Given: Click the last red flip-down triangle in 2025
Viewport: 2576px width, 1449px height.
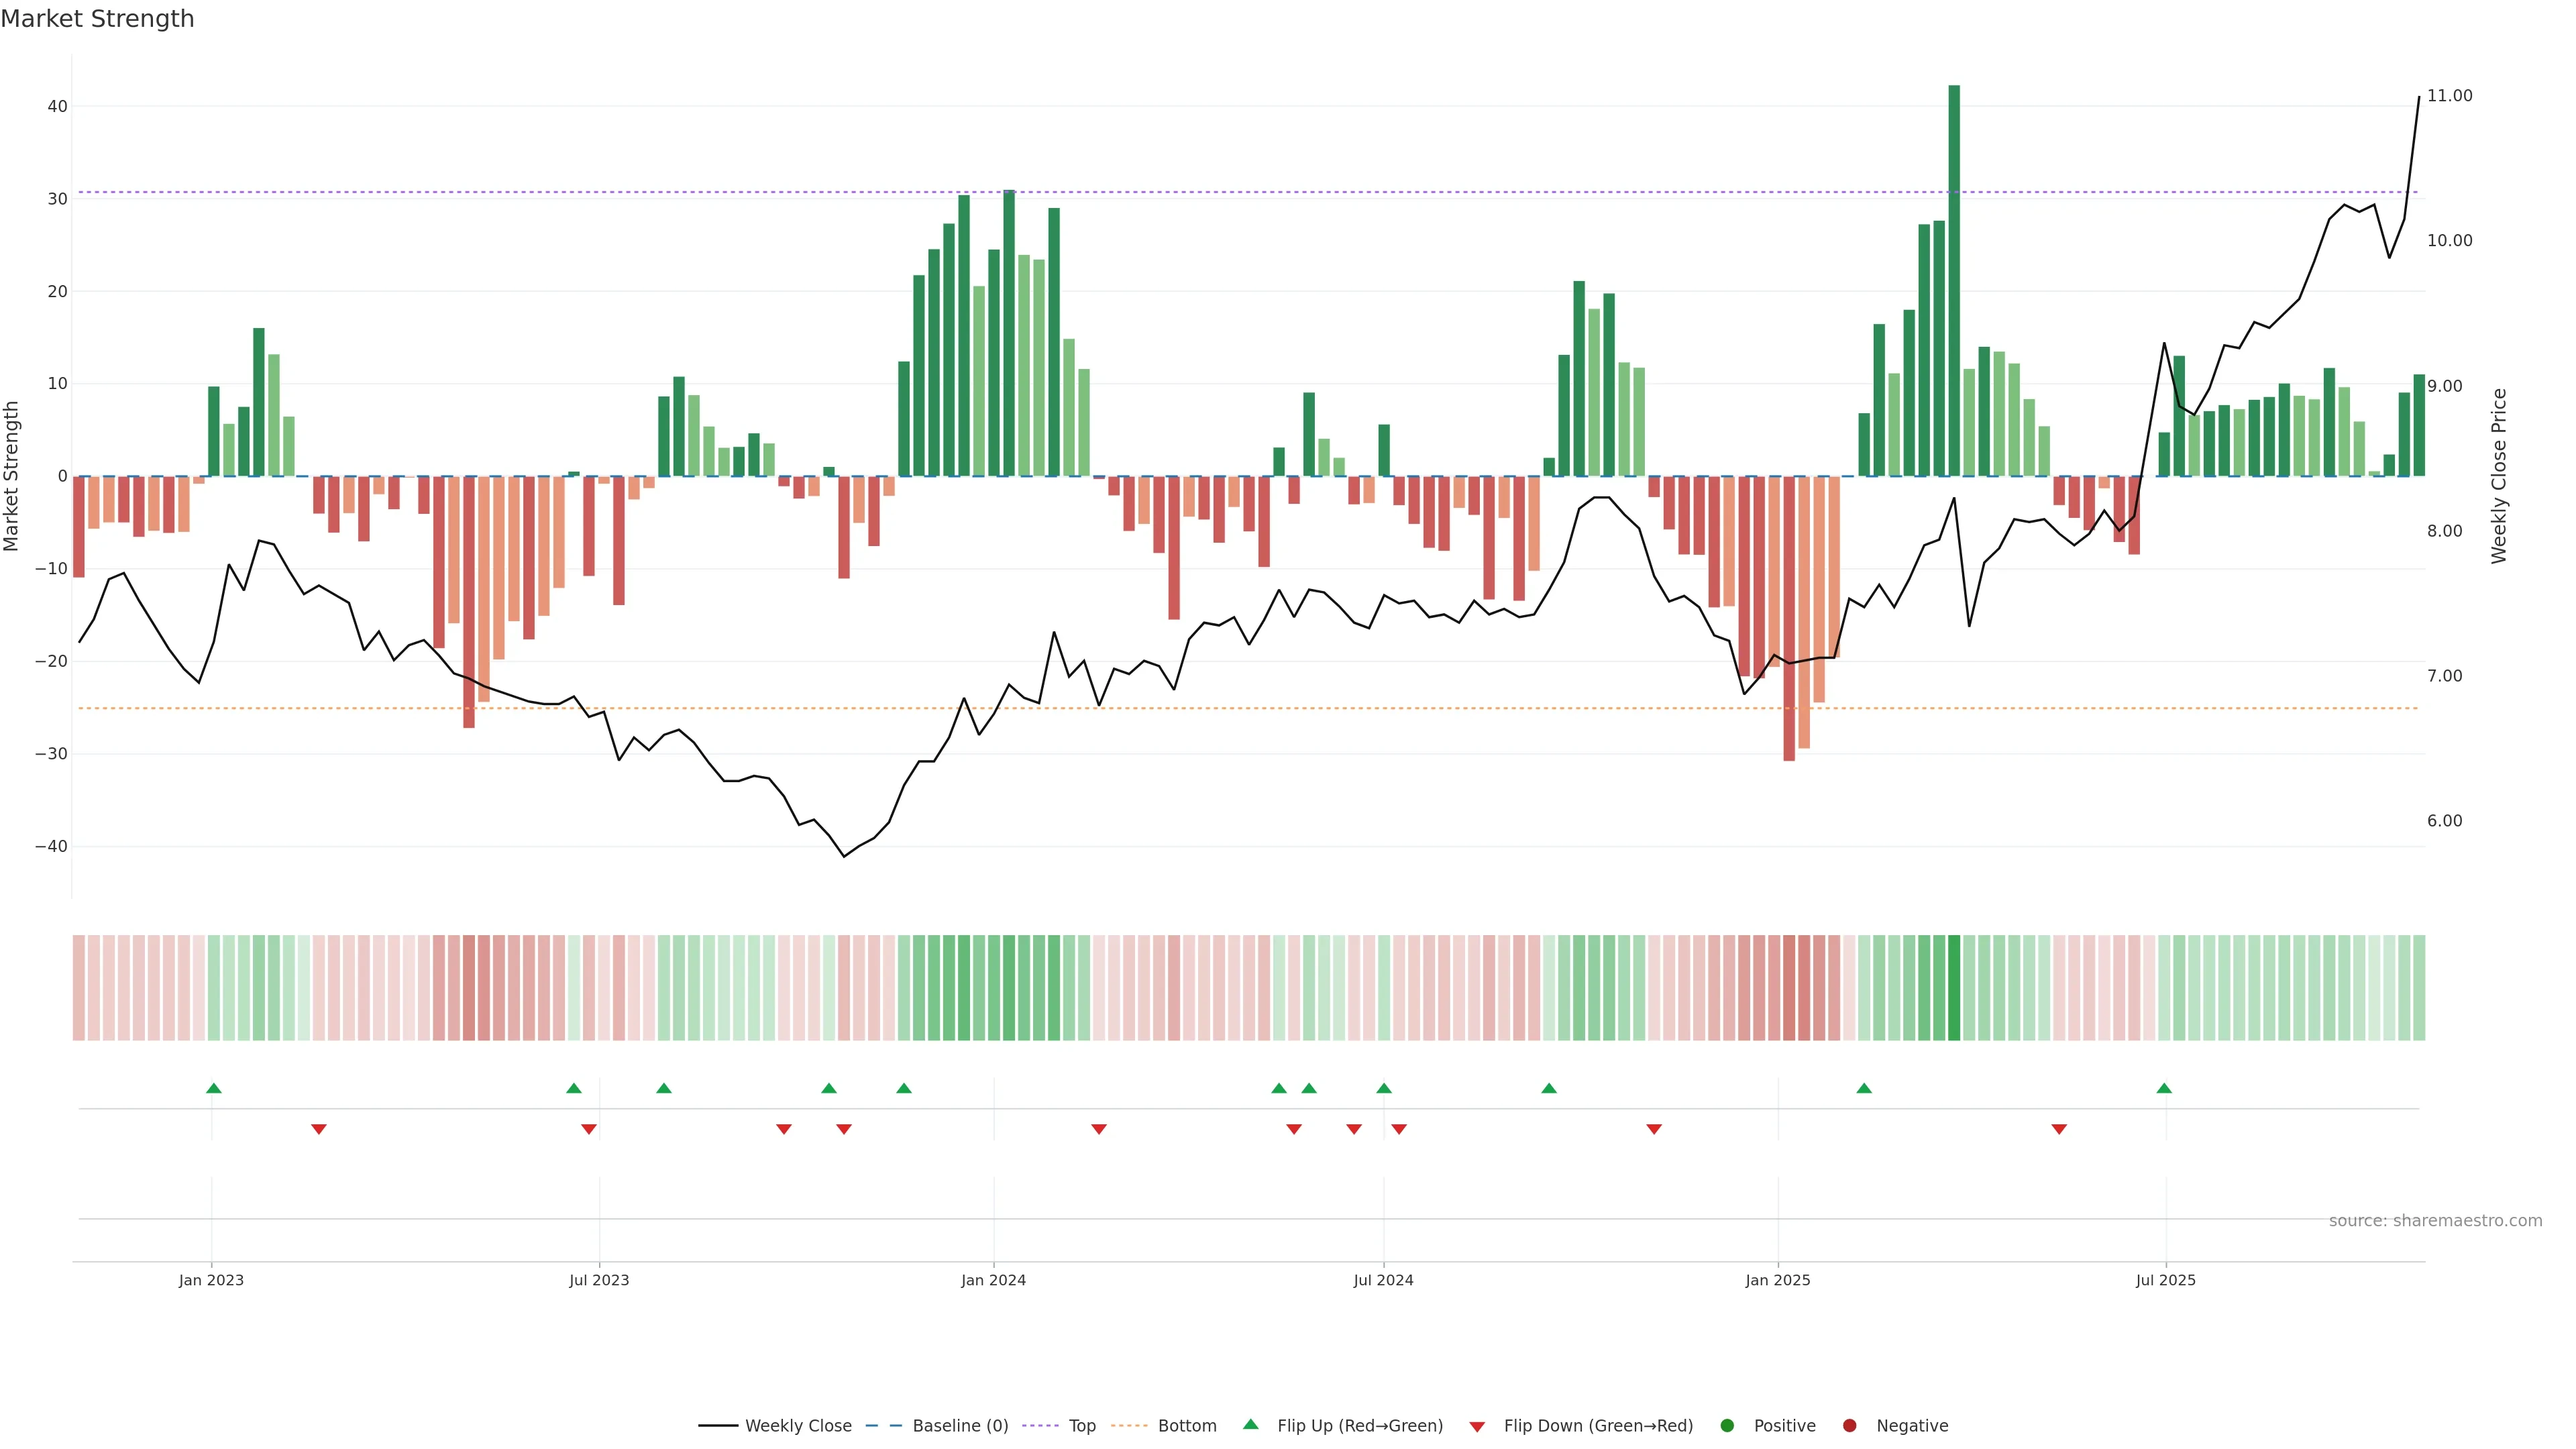Looking at the screenshot, I should point(2059,1129).
